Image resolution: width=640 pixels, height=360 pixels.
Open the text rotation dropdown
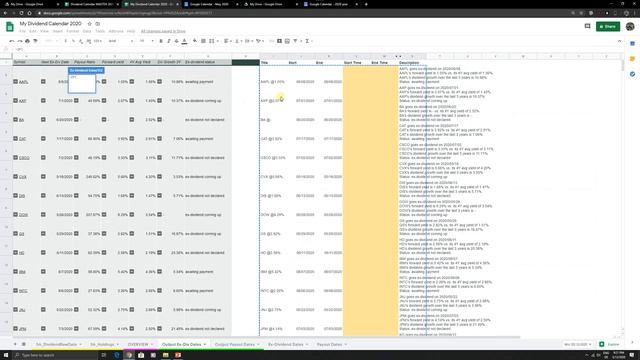[259, 41]
